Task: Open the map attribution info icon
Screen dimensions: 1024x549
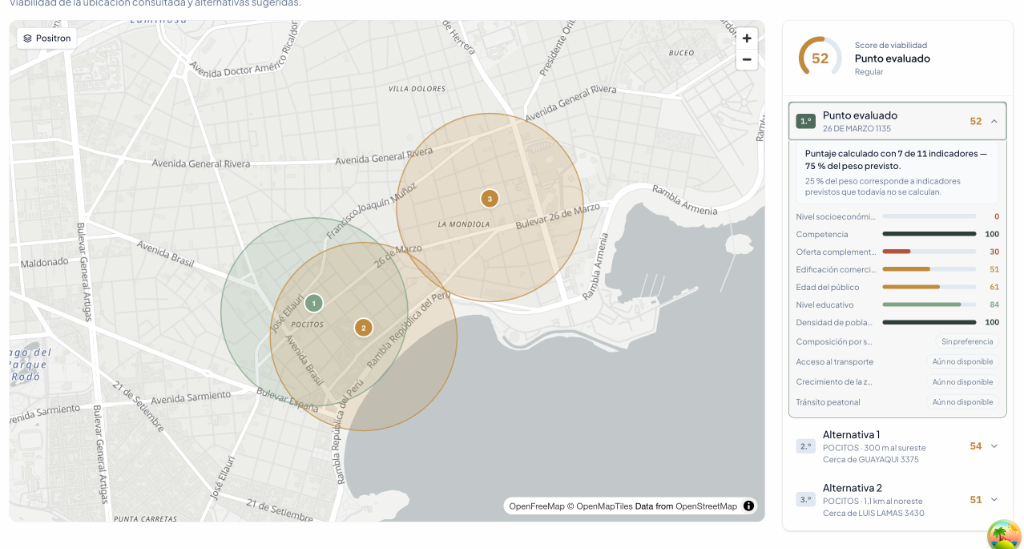Action: [x=748, y=506]
